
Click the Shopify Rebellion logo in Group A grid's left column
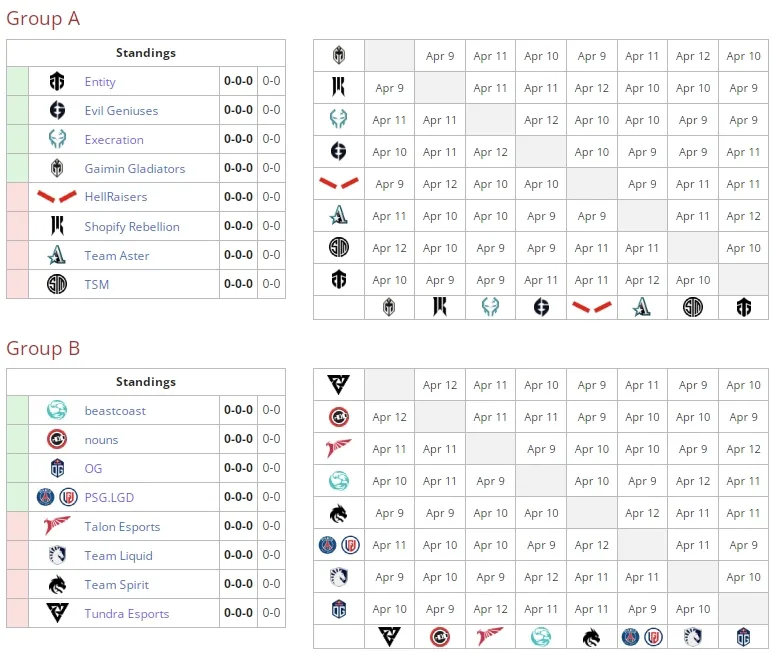coord(338,87)
